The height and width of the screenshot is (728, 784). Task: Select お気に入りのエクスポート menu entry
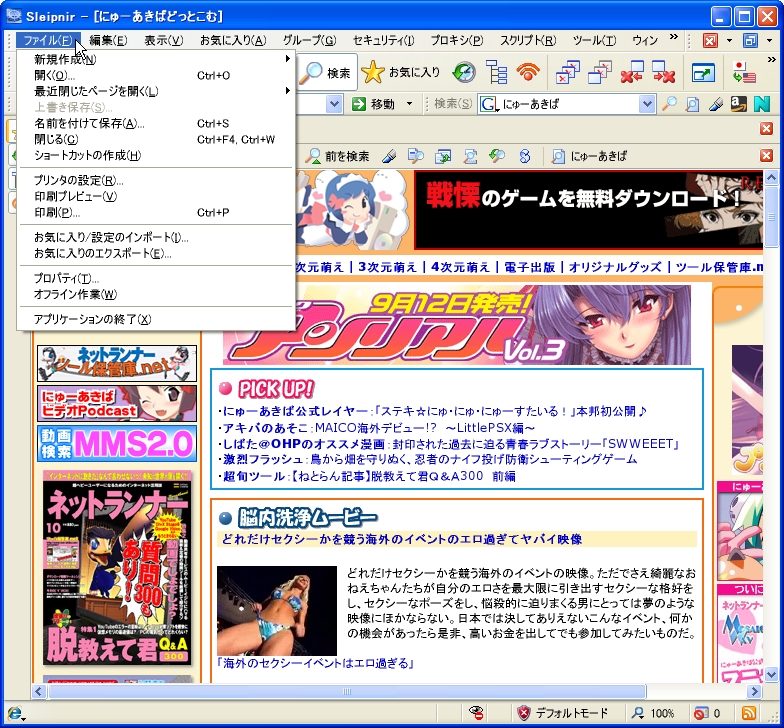156,253
